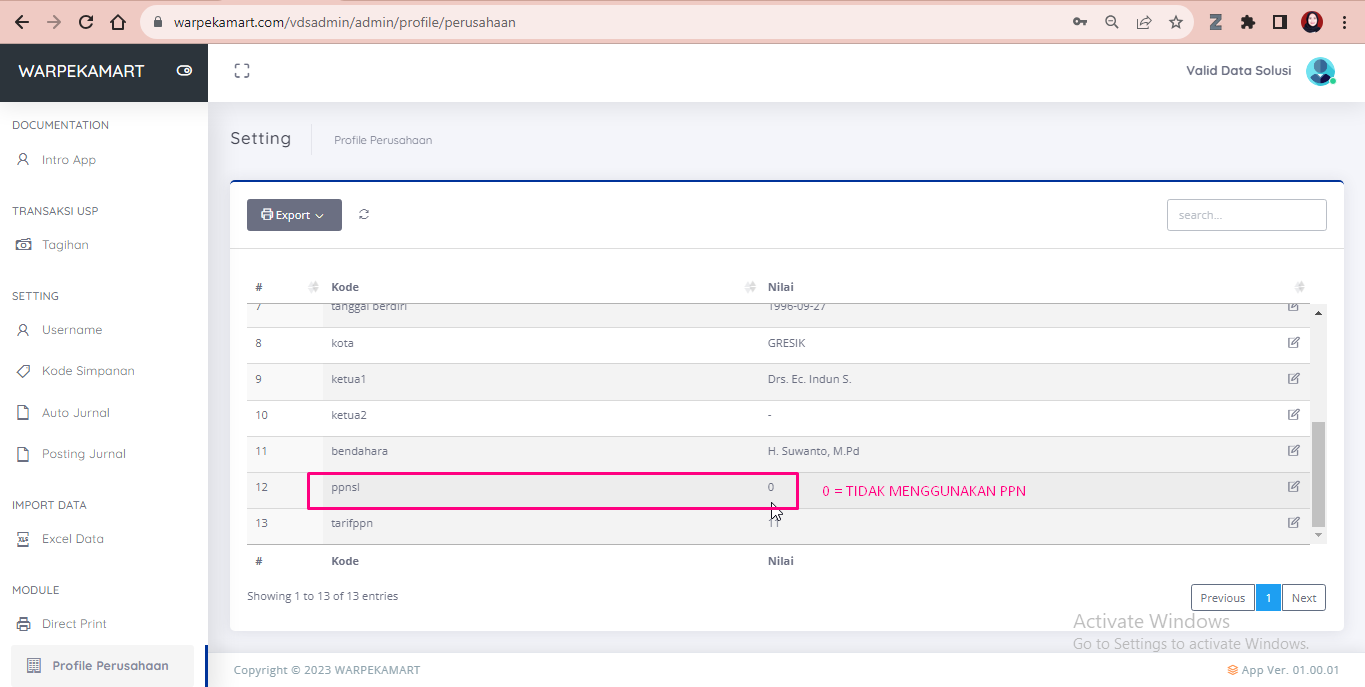Go to Previous page of entries
The width and height of the screenshot is (1365, 687).
click(1222, 598)
